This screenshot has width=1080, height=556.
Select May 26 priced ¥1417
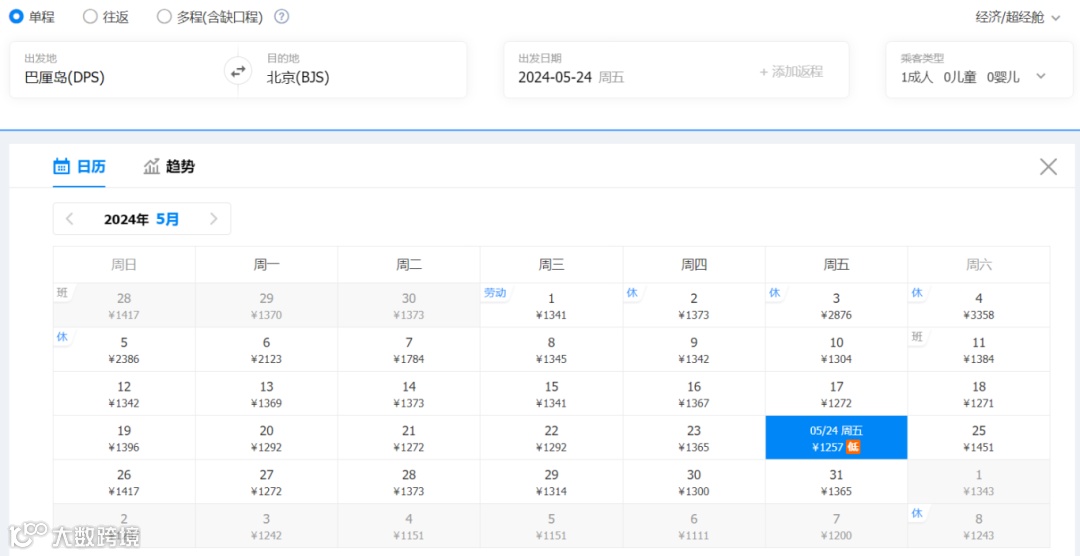point(124,482)
